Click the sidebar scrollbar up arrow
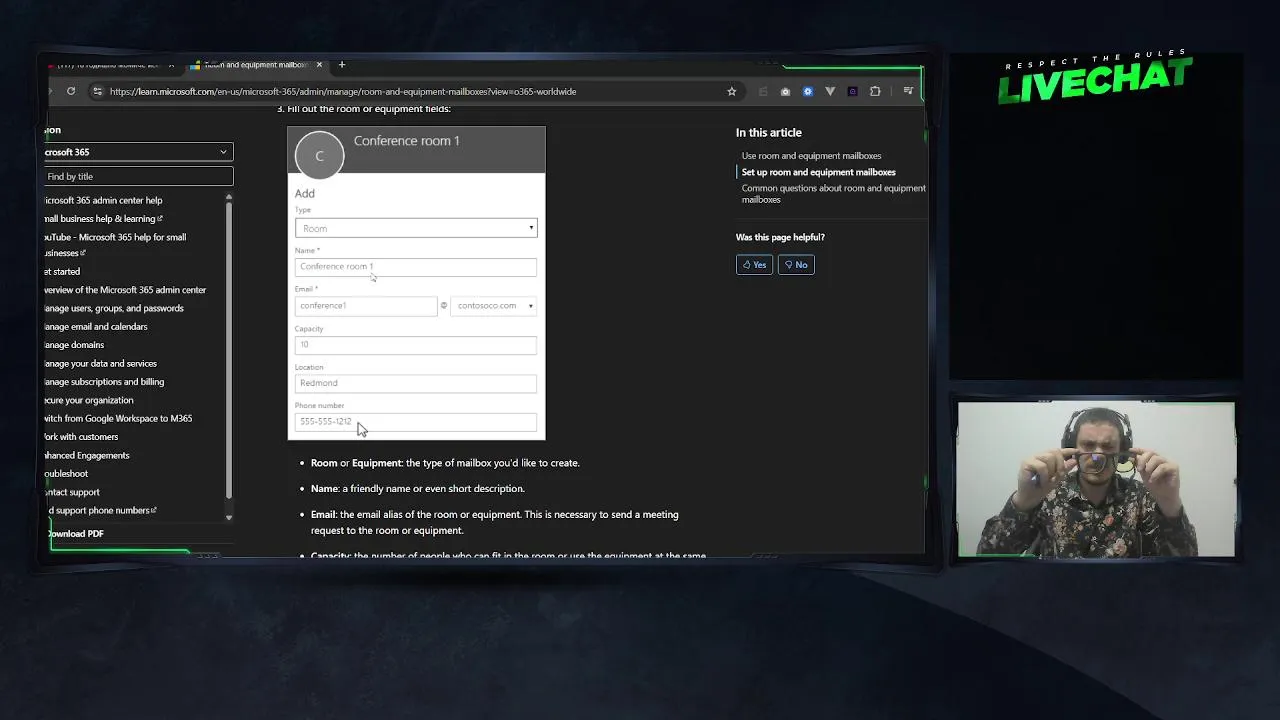1280x720 pixels. [229, 196]
